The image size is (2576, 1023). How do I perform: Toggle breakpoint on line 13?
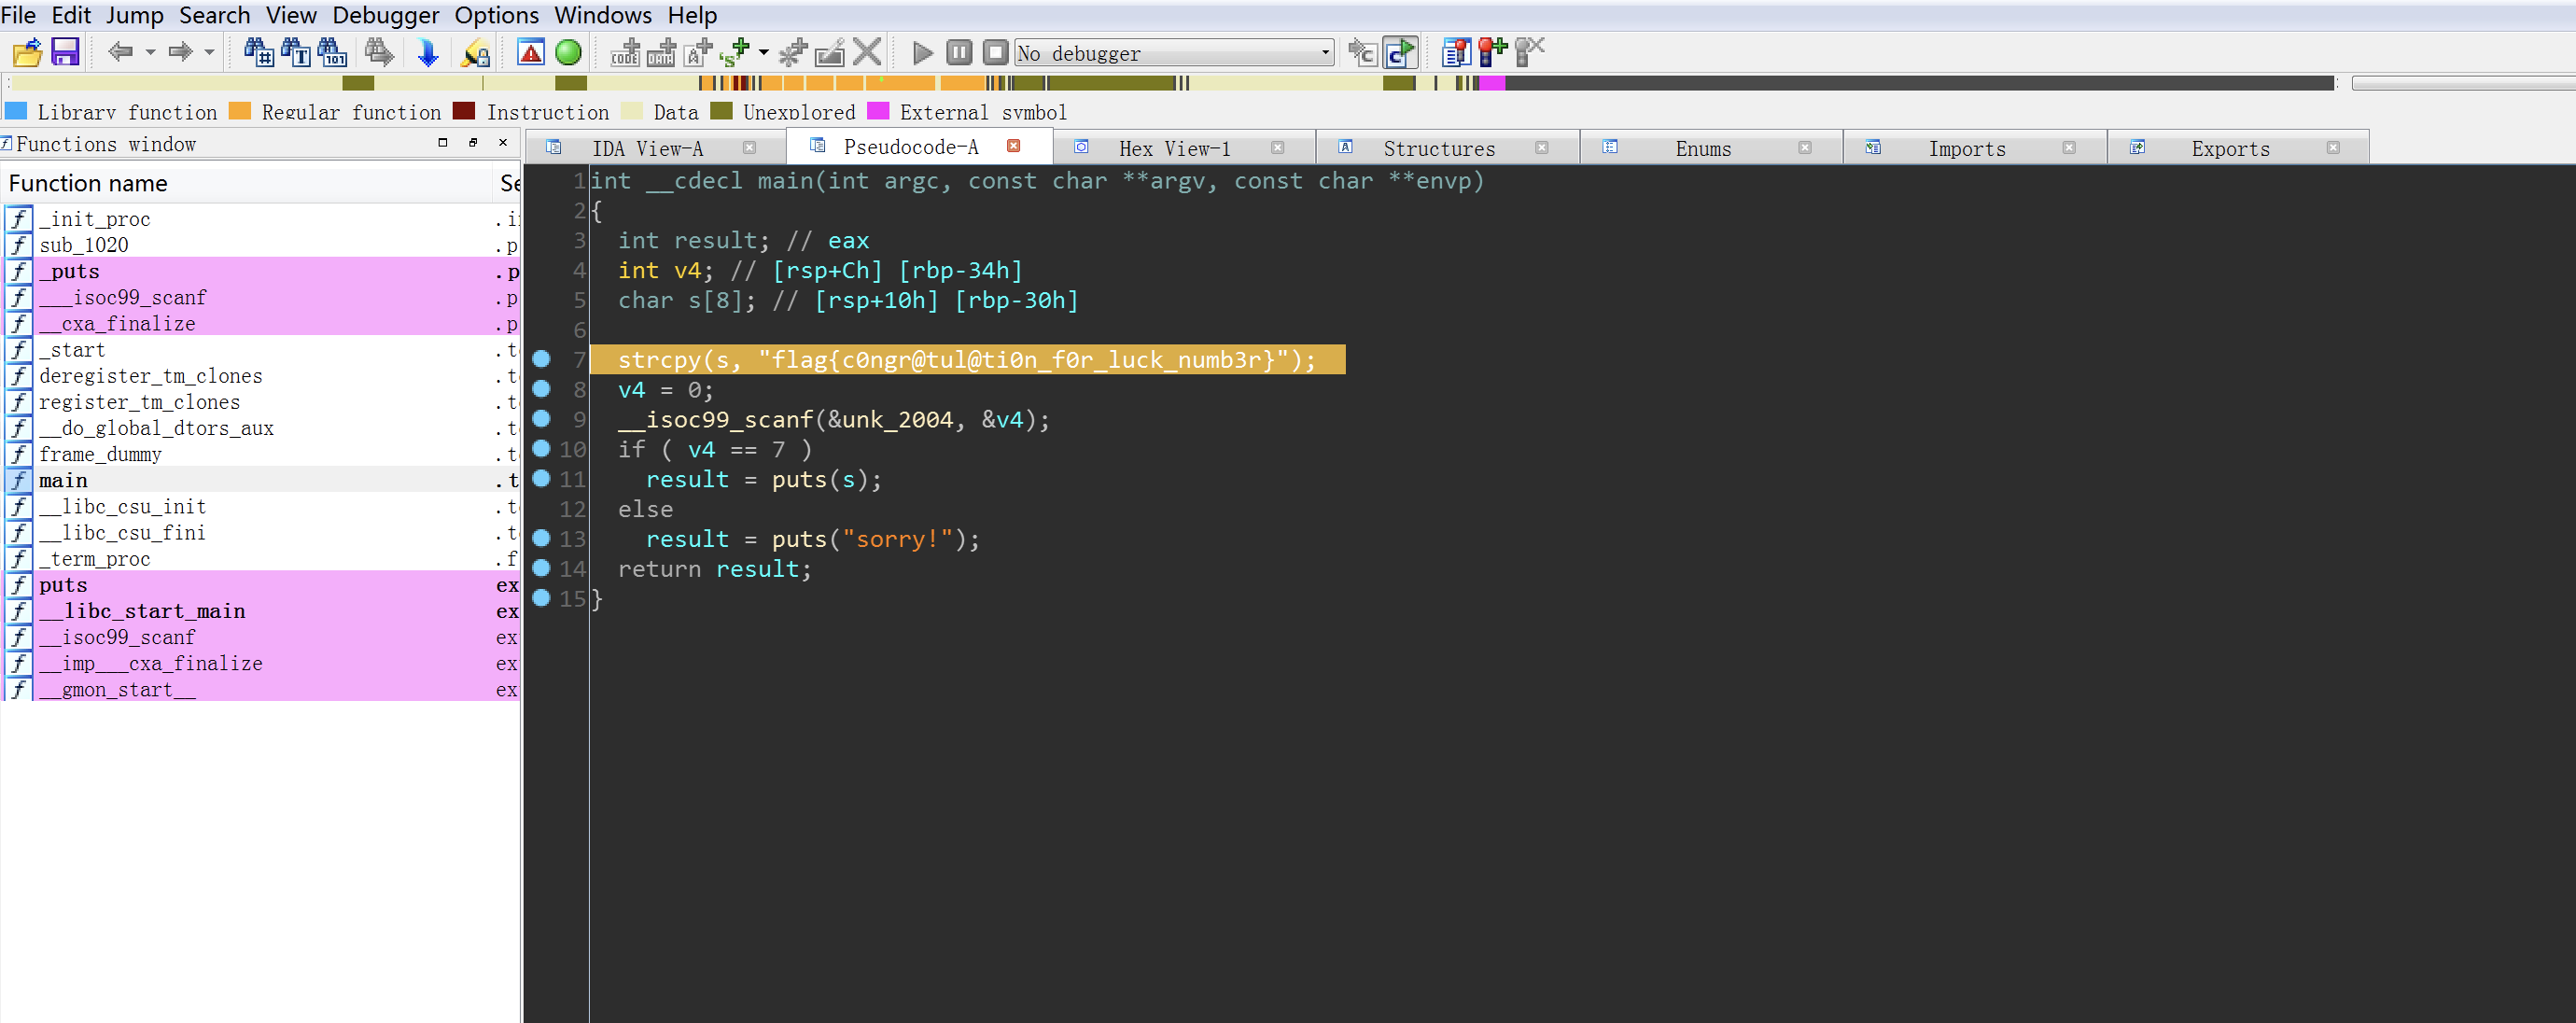click(545, 539)
